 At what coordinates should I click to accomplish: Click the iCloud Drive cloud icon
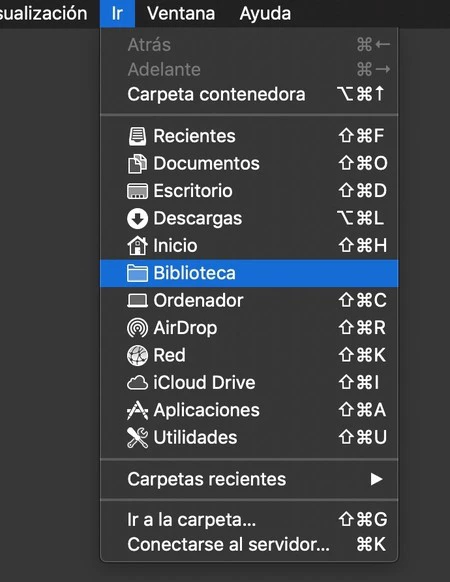point(137,383)
